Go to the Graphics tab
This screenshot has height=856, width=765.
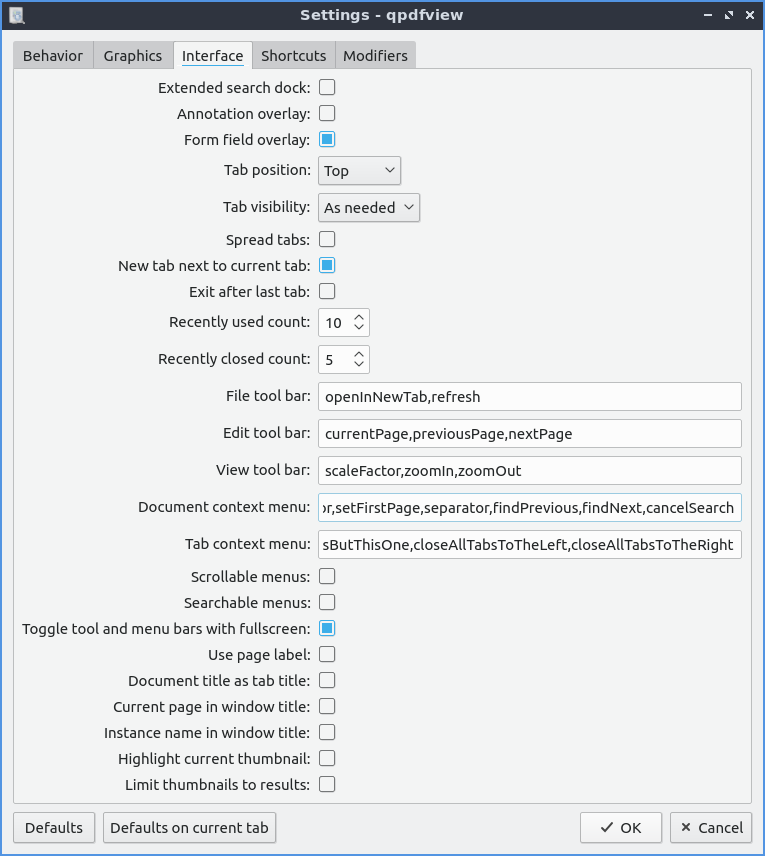133,56
